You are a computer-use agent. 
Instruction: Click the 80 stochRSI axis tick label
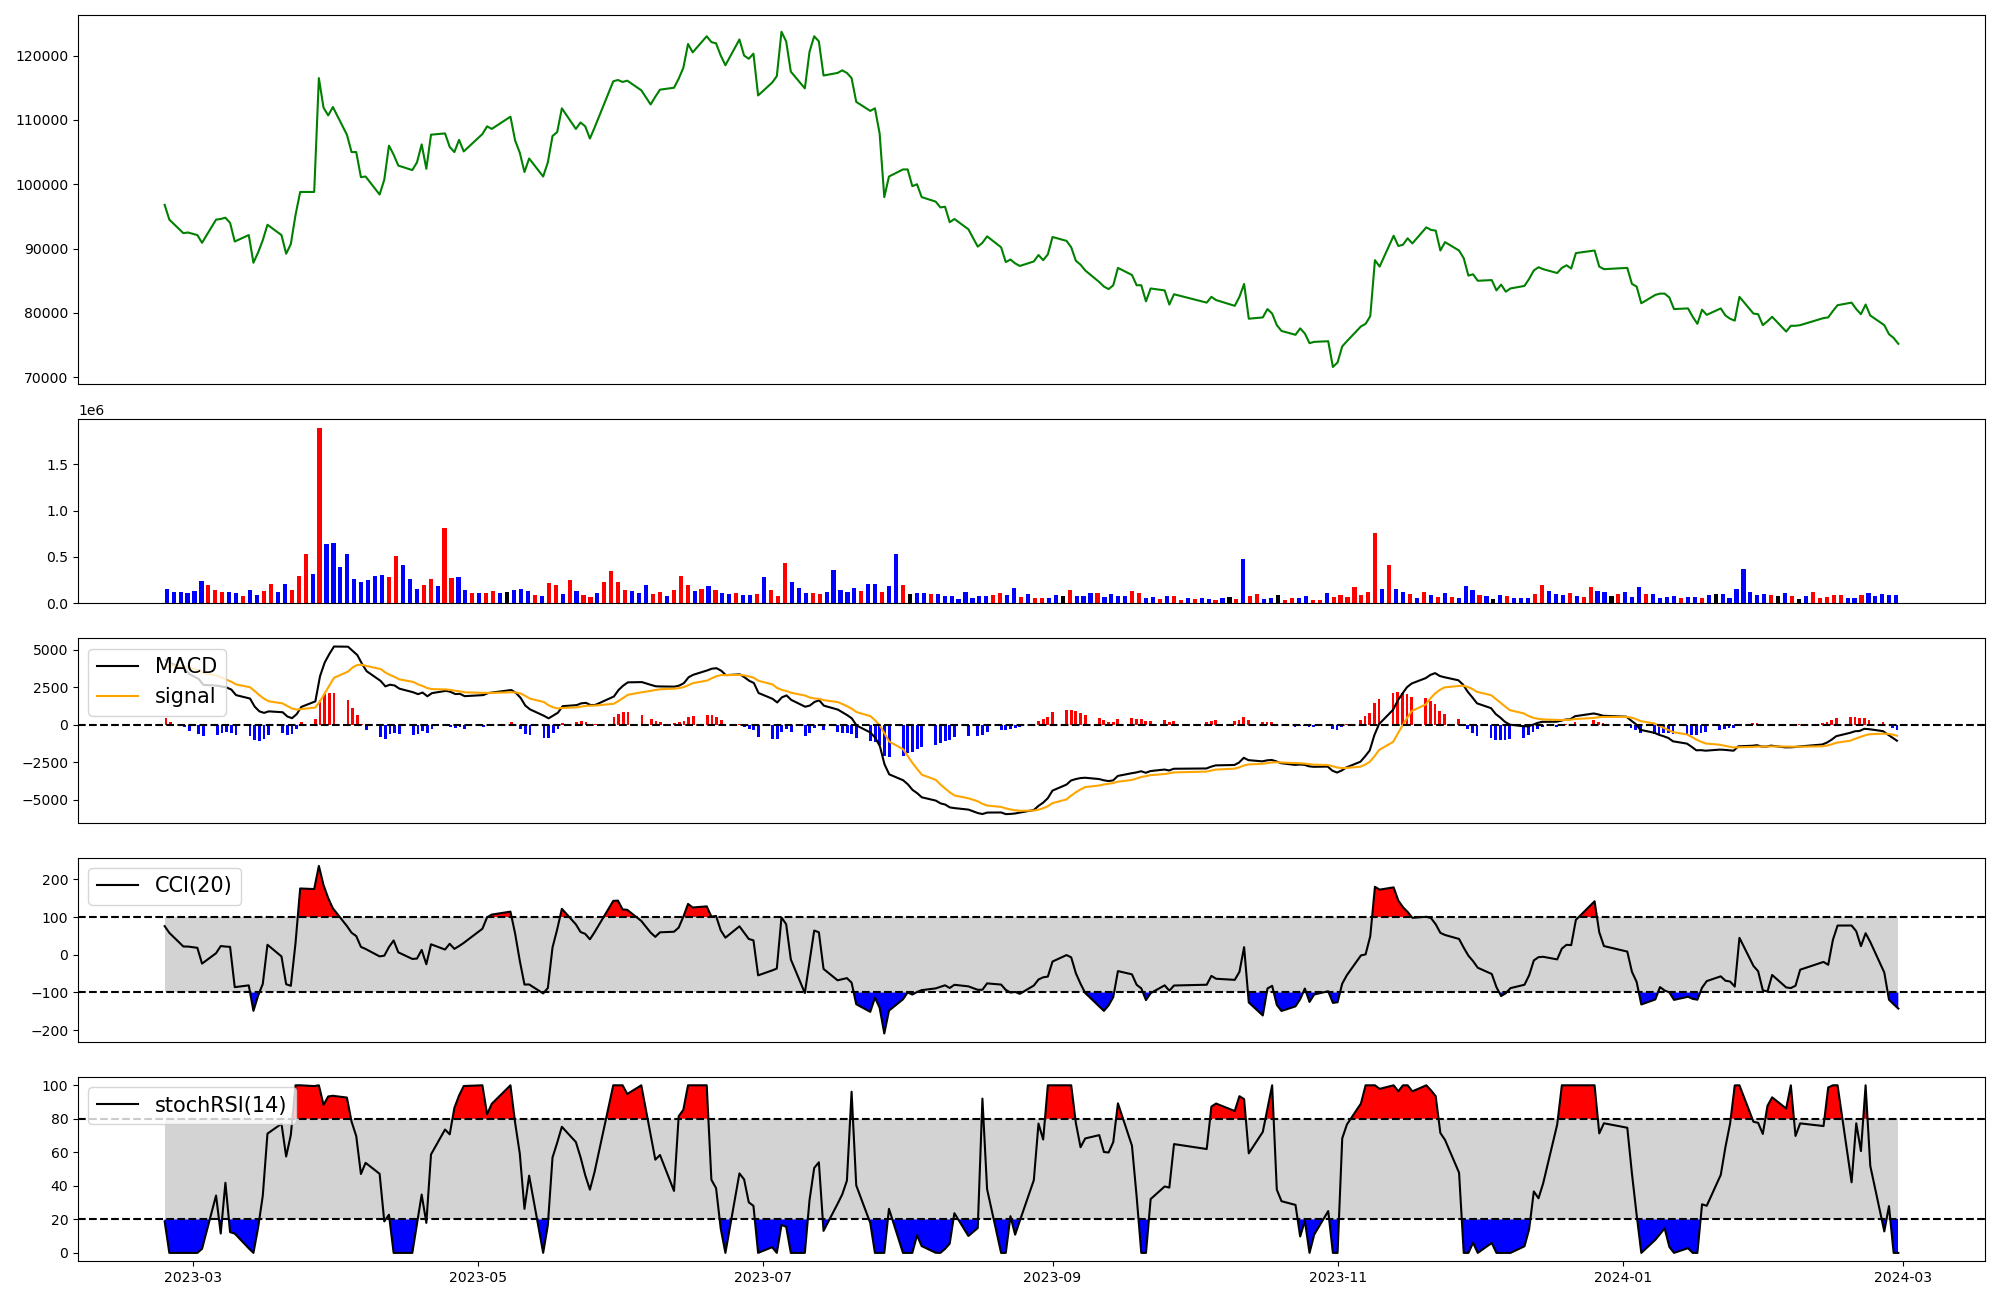60,1120
